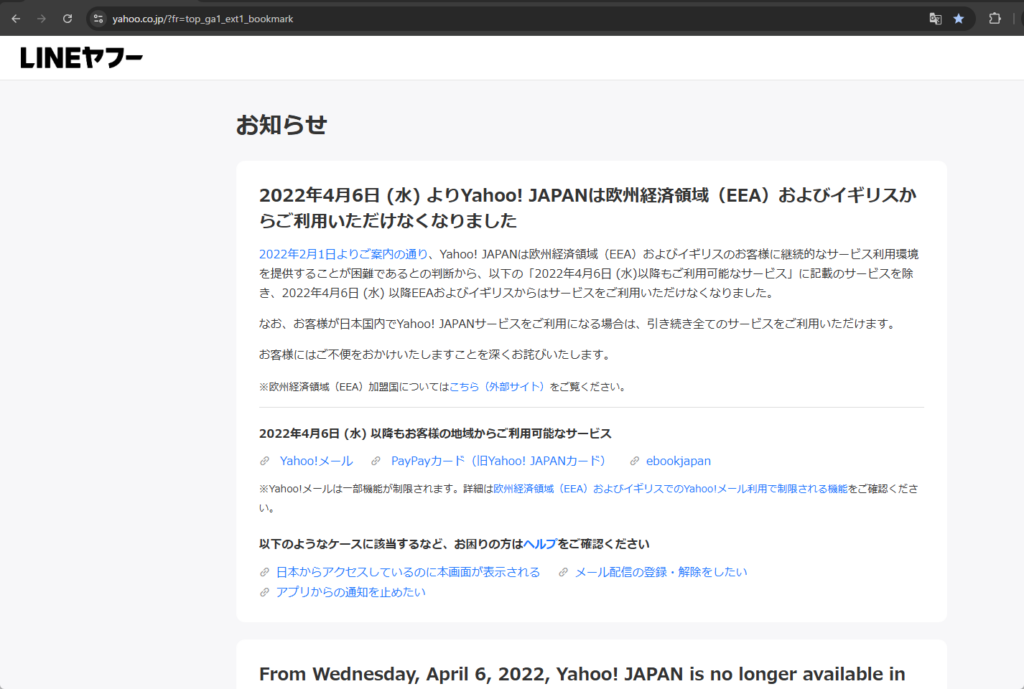Viewport: 1024px width, 689px height.
Task: Click the 2022年4月6日 Japanese announcement headline
Action: [588, 208]
